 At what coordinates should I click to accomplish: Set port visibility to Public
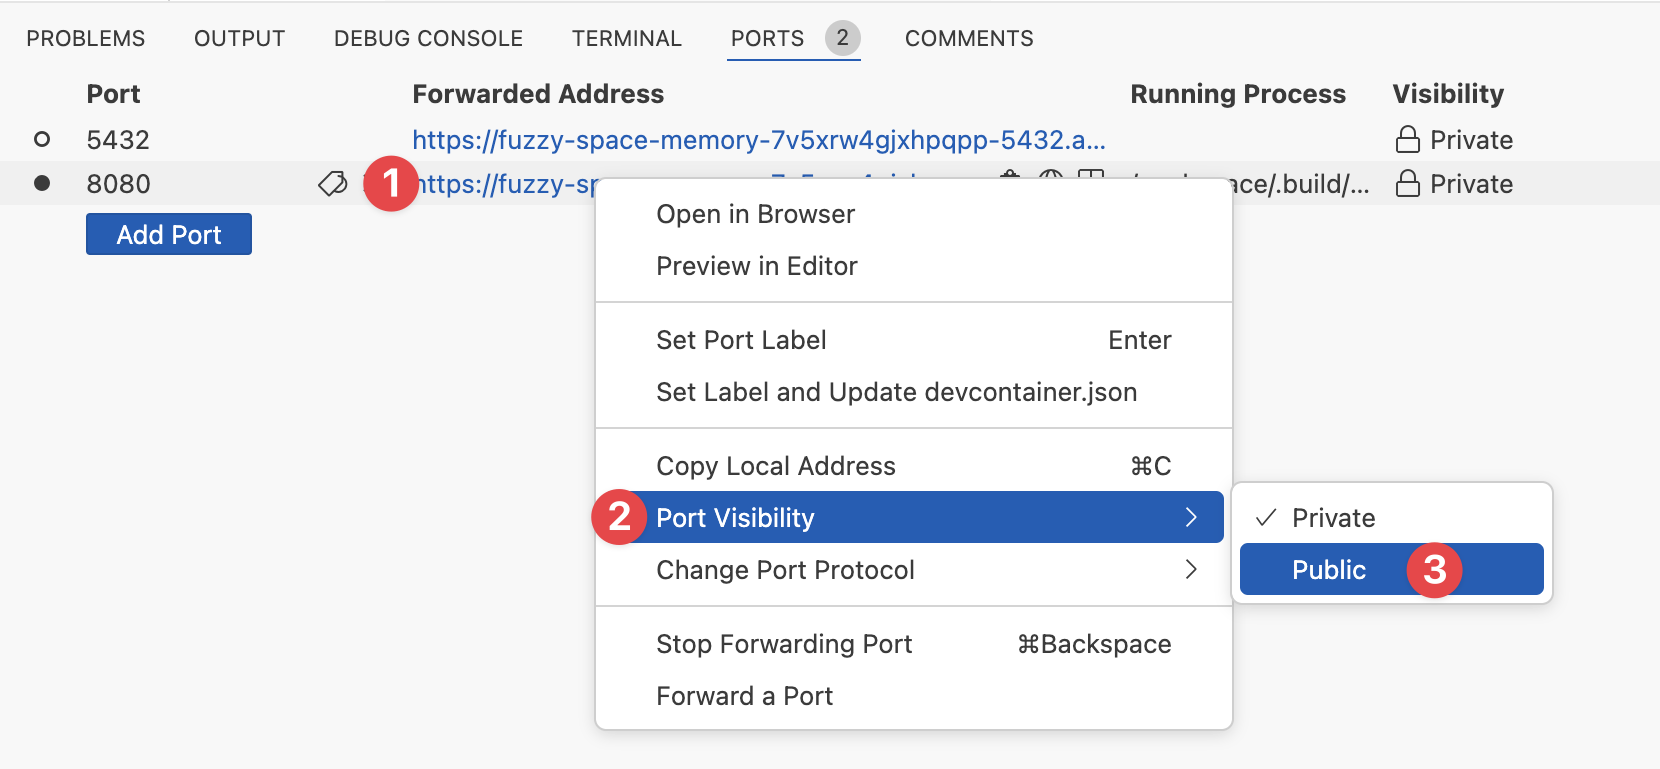pos(1329,570)
